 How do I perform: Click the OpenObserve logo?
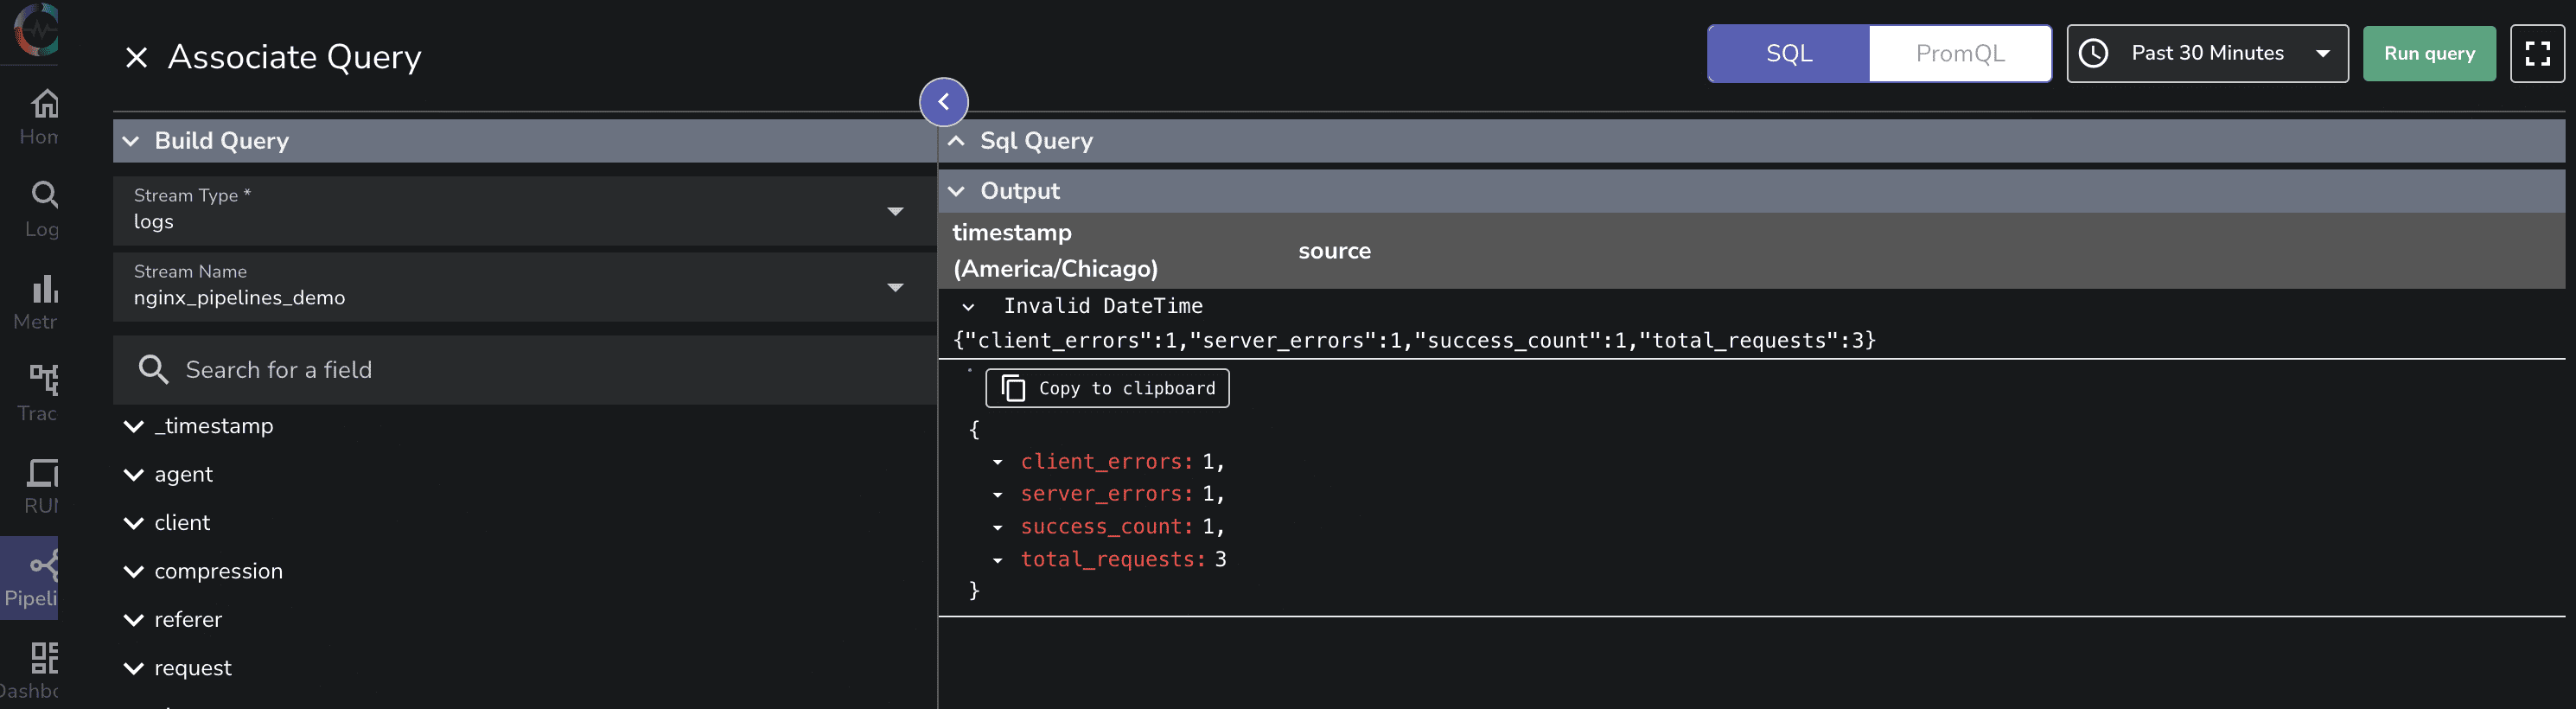36,29
